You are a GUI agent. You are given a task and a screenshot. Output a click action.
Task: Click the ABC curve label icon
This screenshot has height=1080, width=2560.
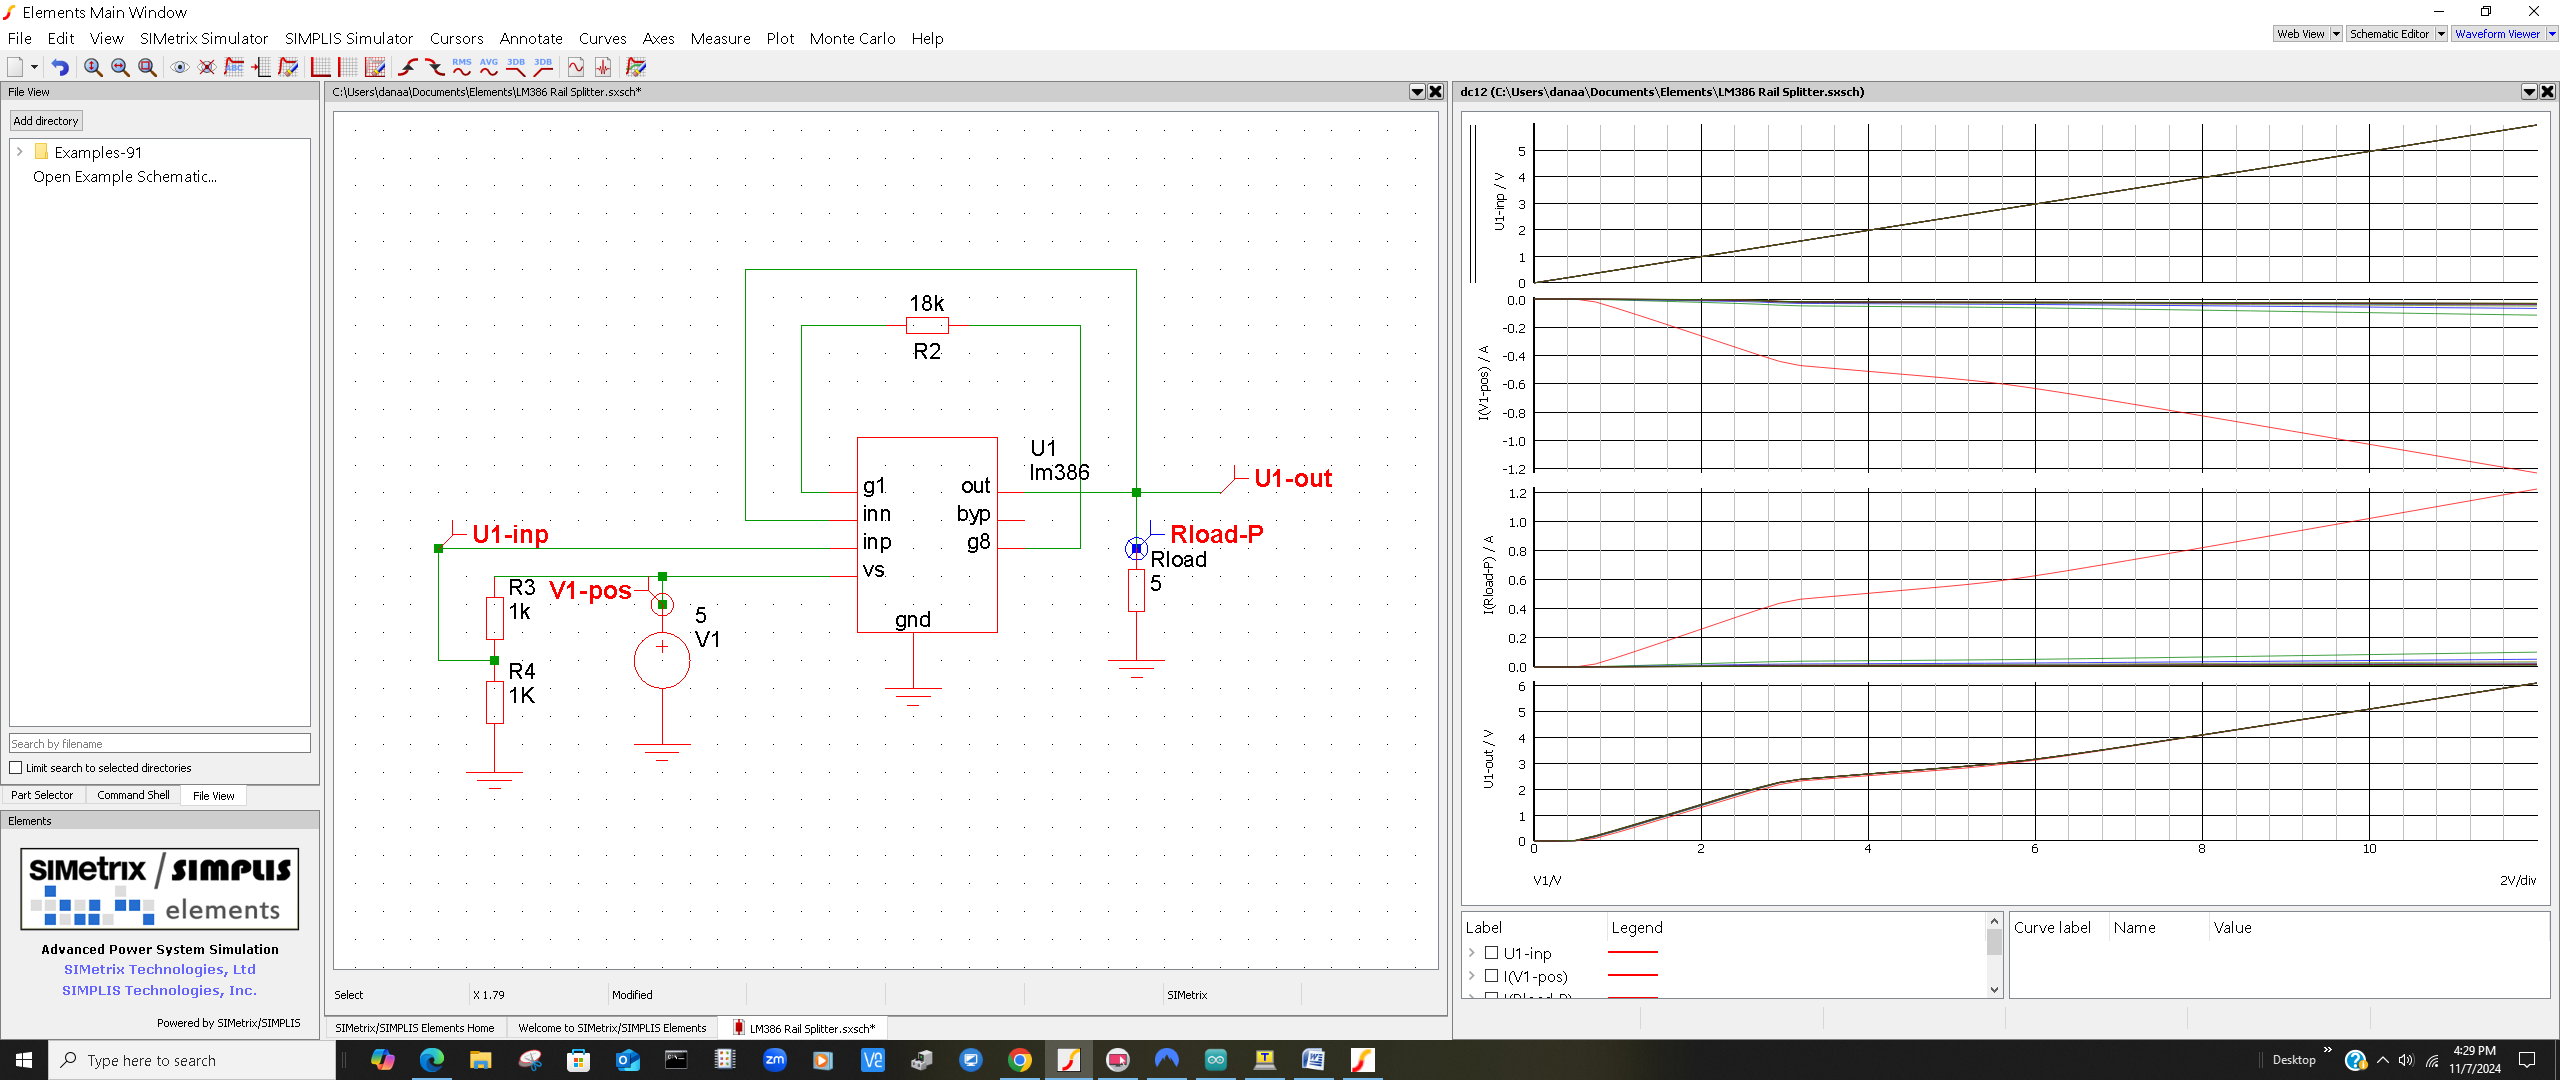click(234, 67)
